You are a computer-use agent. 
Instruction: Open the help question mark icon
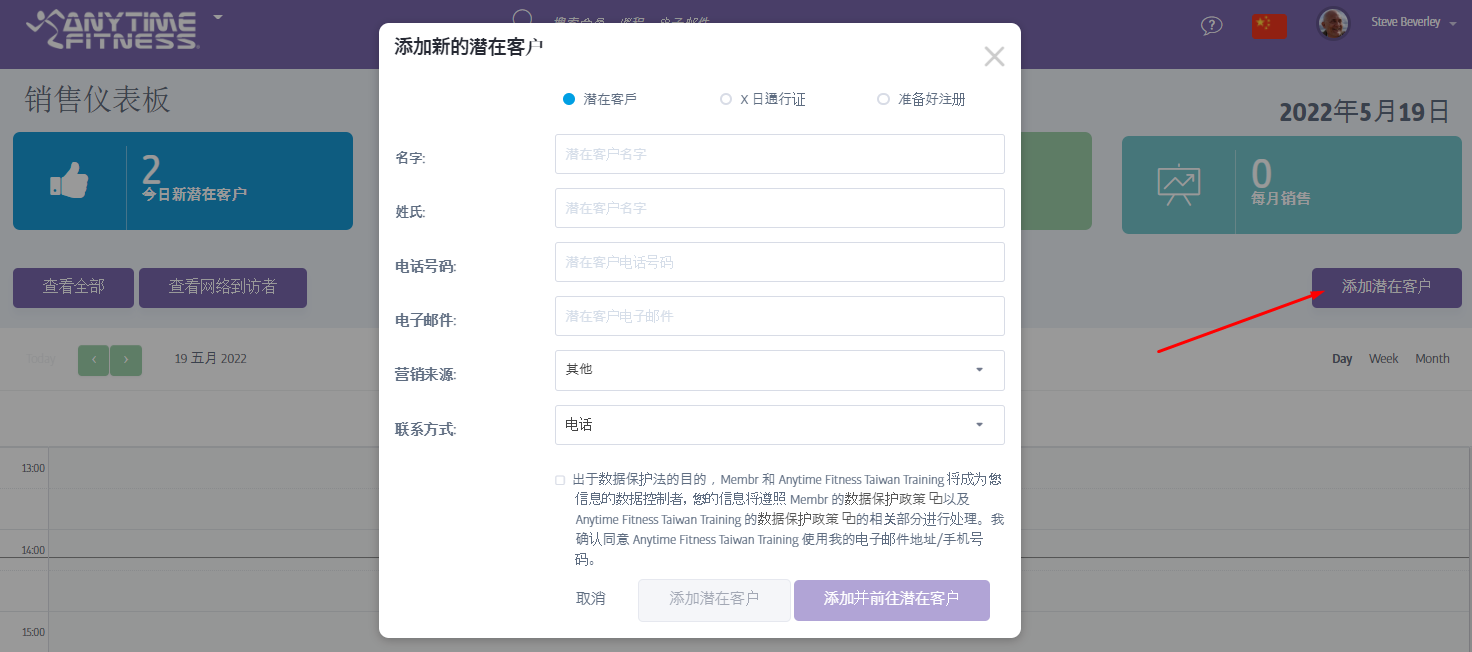pos(1211,25)
